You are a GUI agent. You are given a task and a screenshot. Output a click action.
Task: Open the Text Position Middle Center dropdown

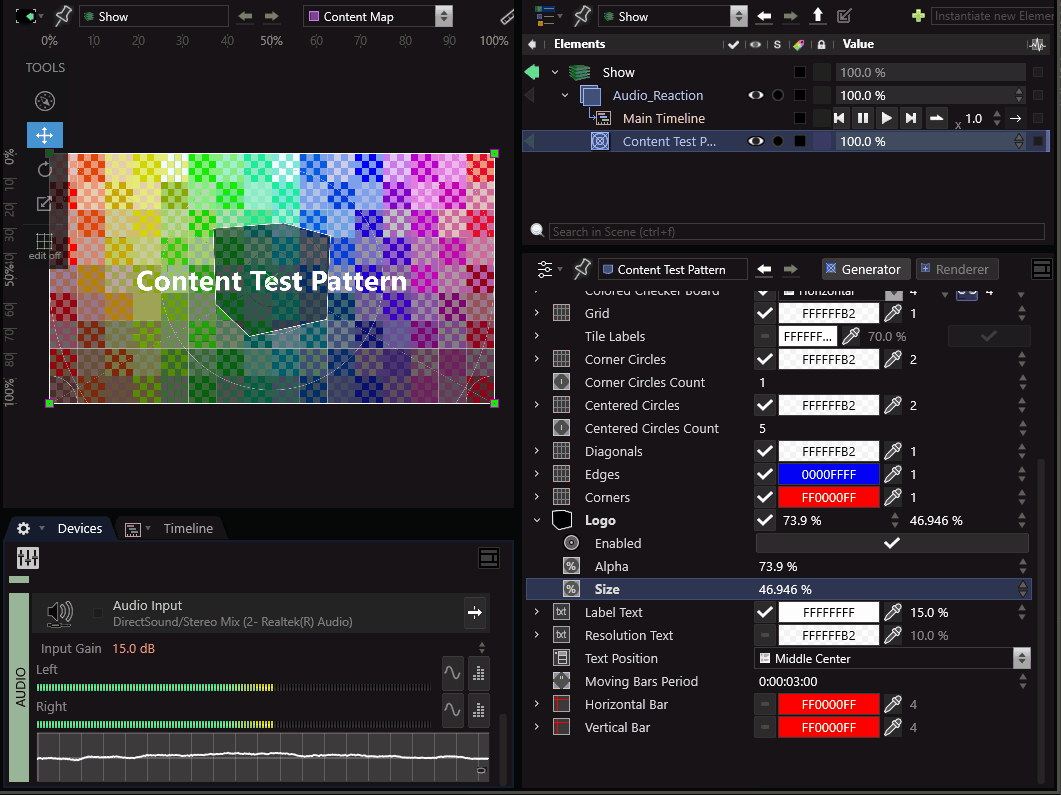click(x=1021, y=659)
